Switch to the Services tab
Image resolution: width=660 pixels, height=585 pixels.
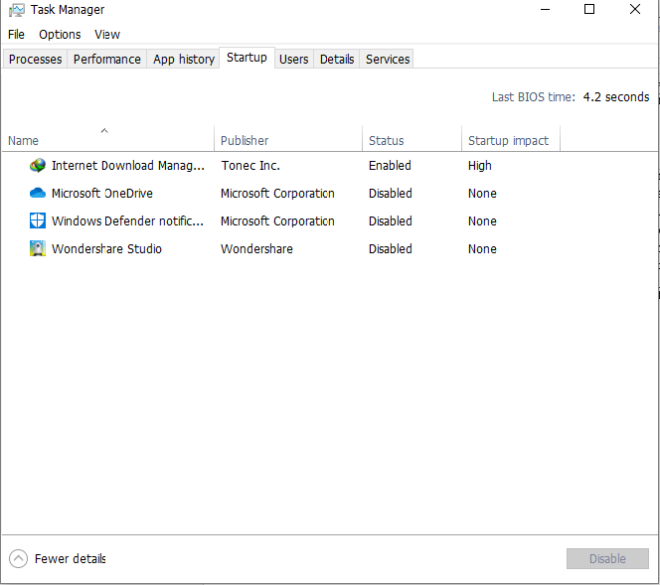tap(388, 59)
